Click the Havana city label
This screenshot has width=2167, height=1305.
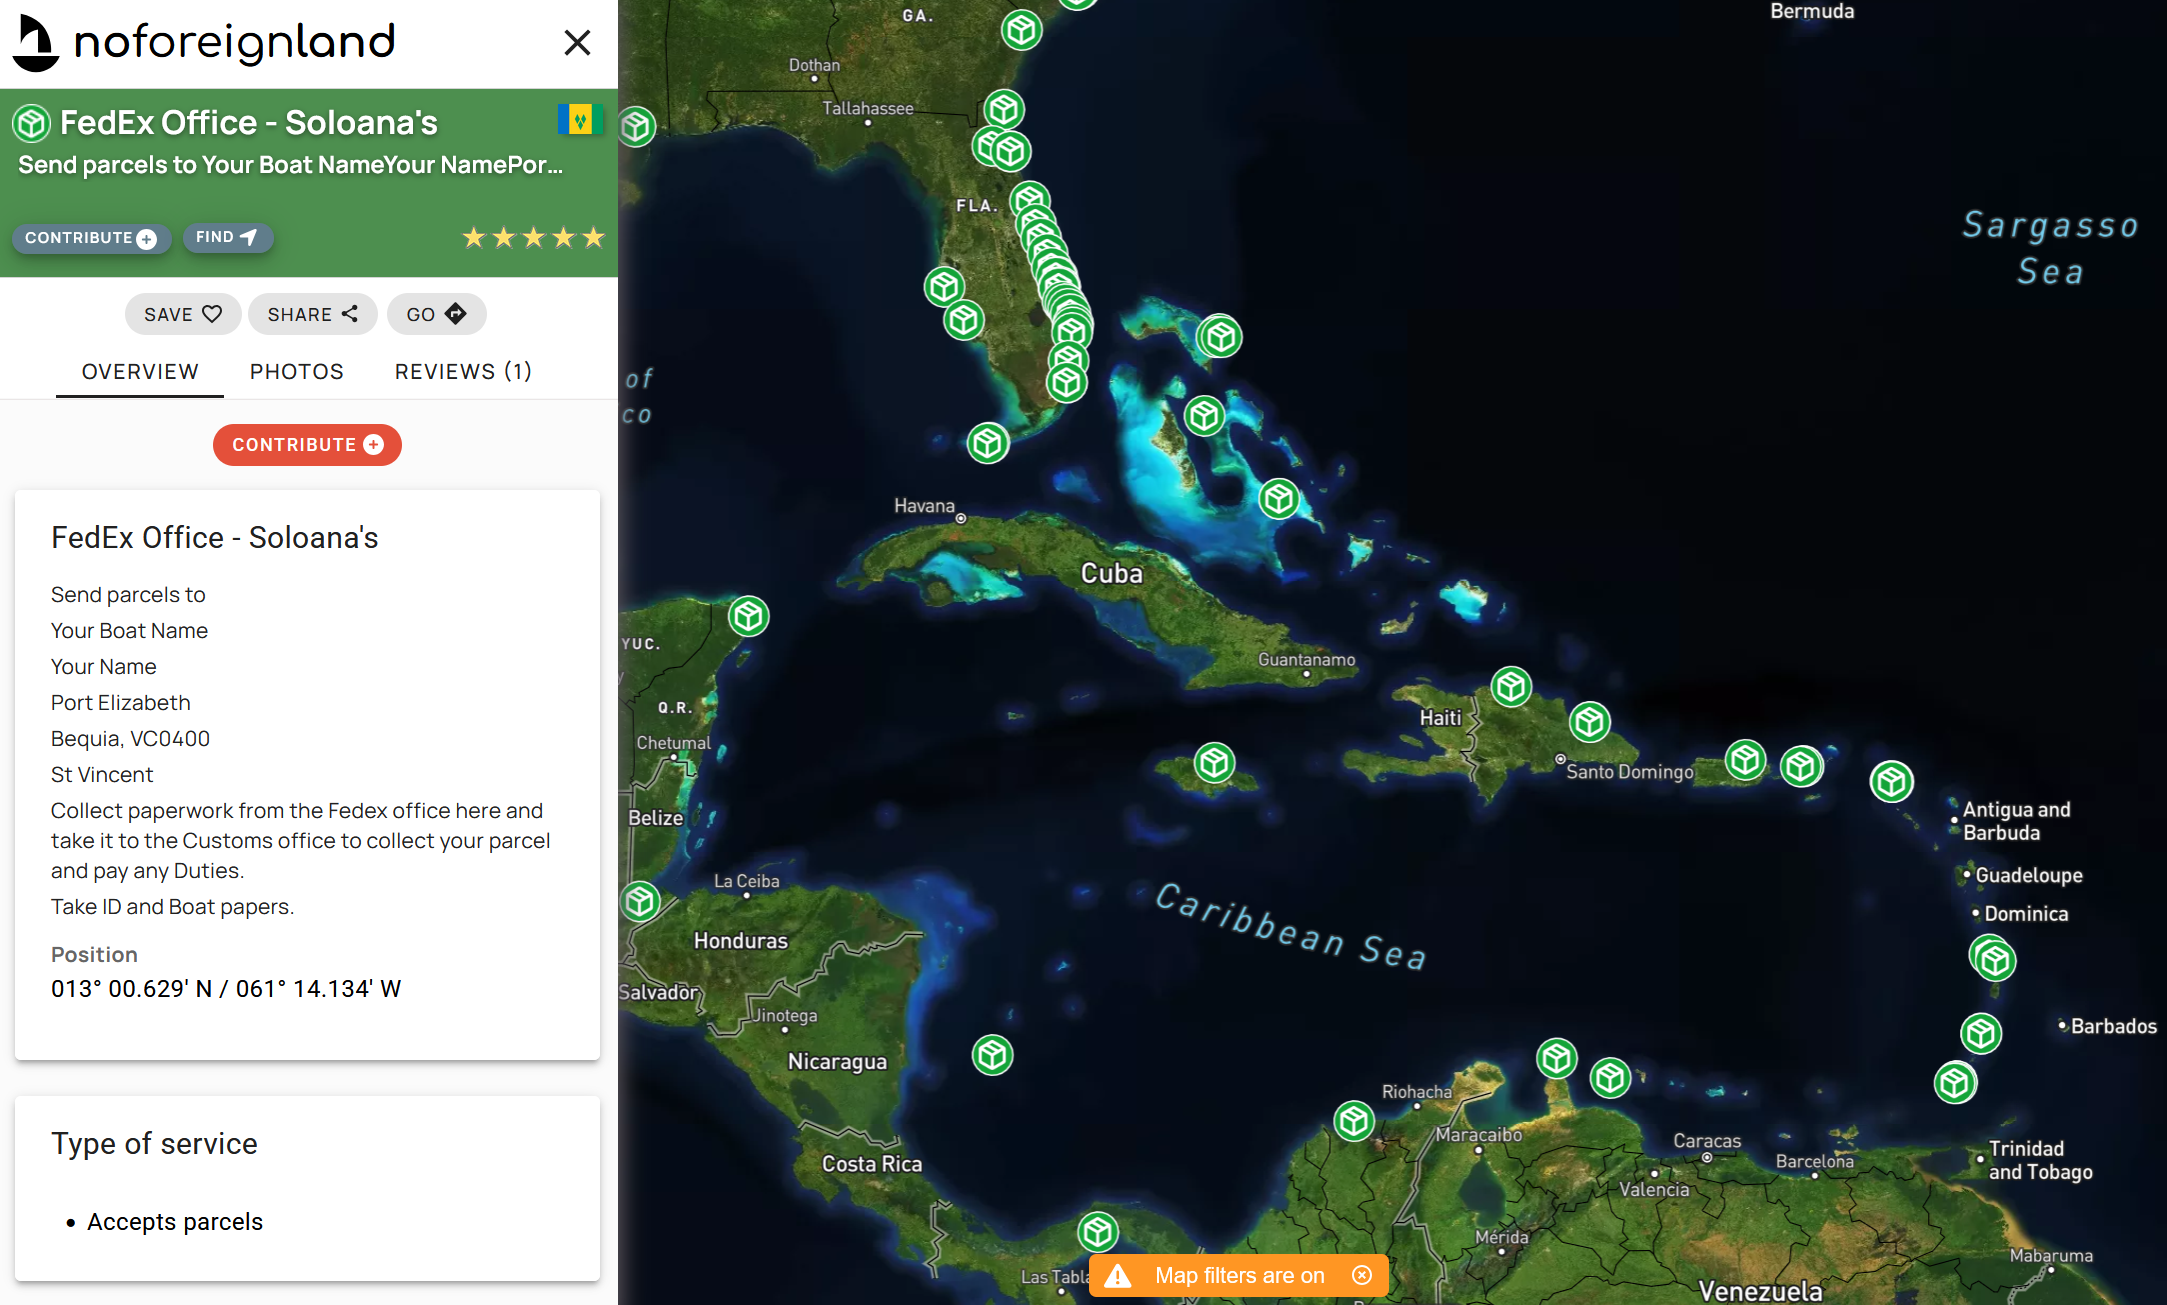[924, 506]
